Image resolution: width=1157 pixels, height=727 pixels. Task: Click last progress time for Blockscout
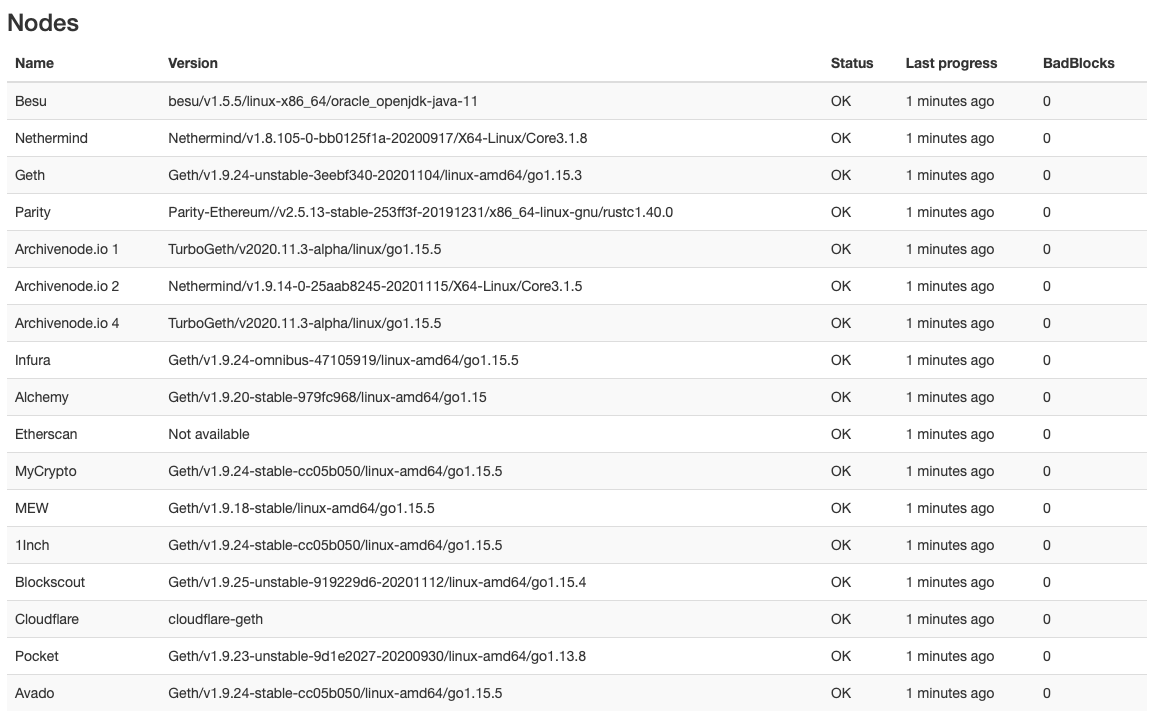(x=950, y=582)
